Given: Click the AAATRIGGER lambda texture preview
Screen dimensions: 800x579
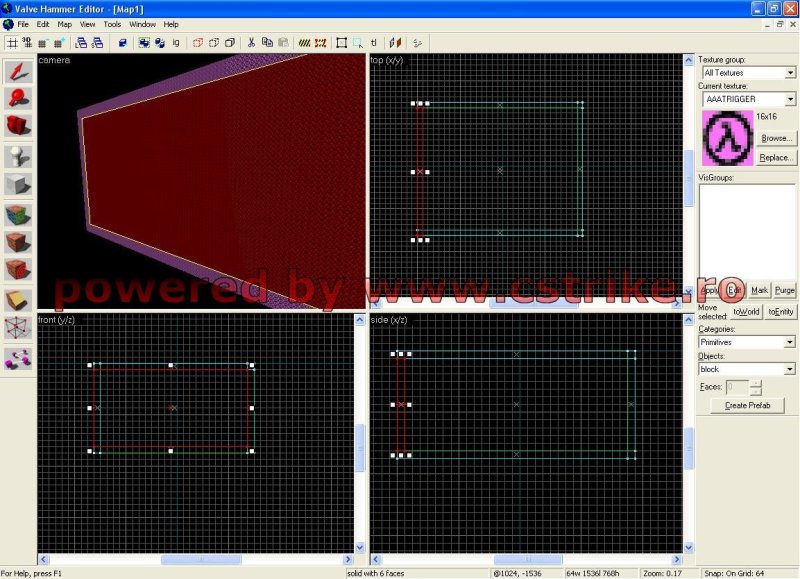Looking at the screenshot, I should 726,138.
